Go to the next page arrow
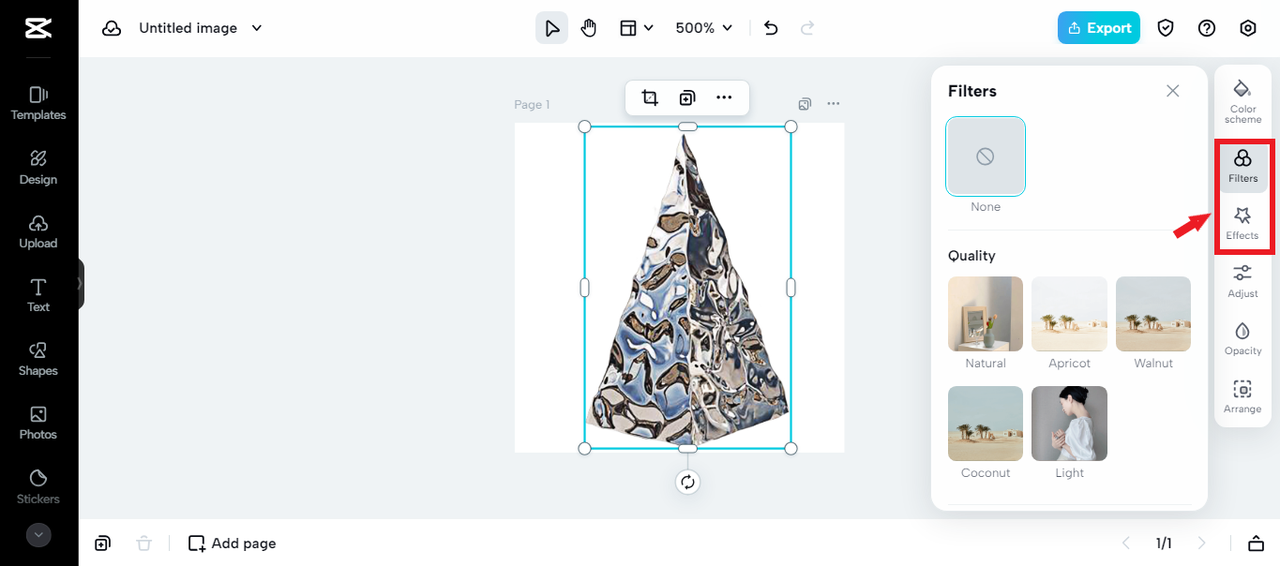 pos(1202,543)
